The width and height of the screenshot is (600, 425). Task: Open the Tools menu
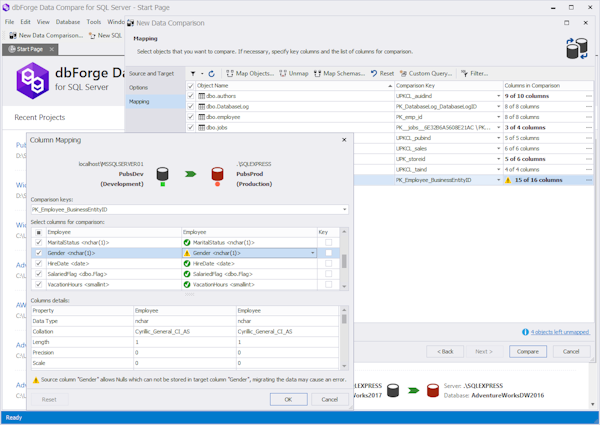(x=94, y=22)
